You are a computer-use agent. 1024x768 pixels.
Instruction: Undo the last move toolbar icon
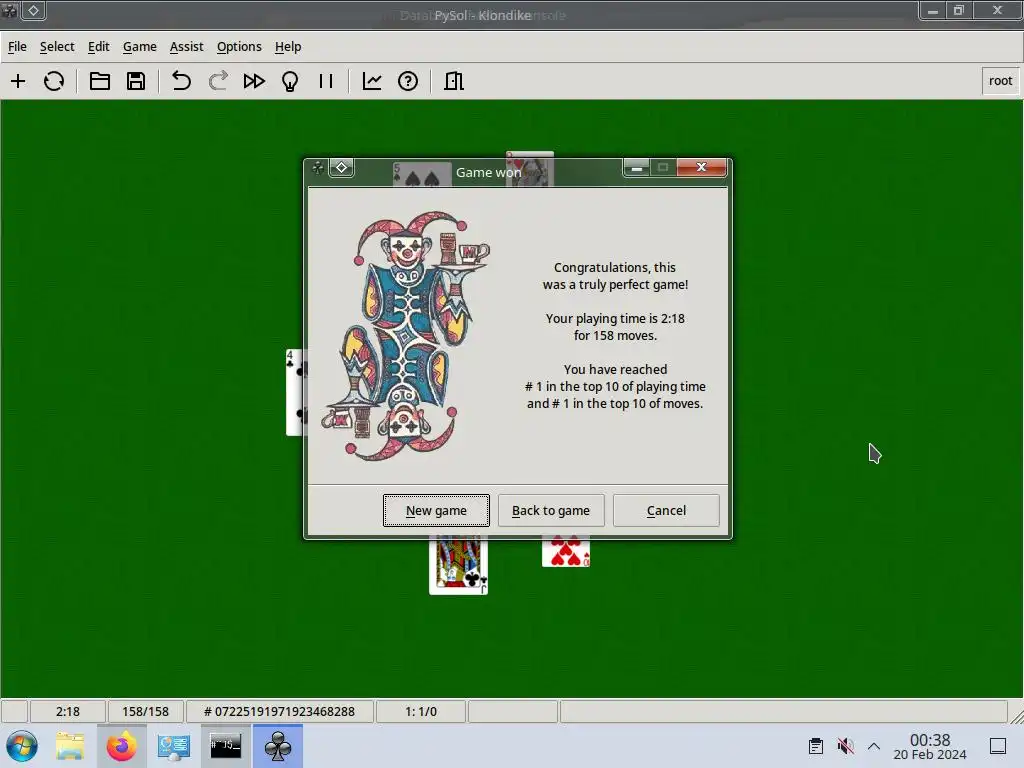181,81
